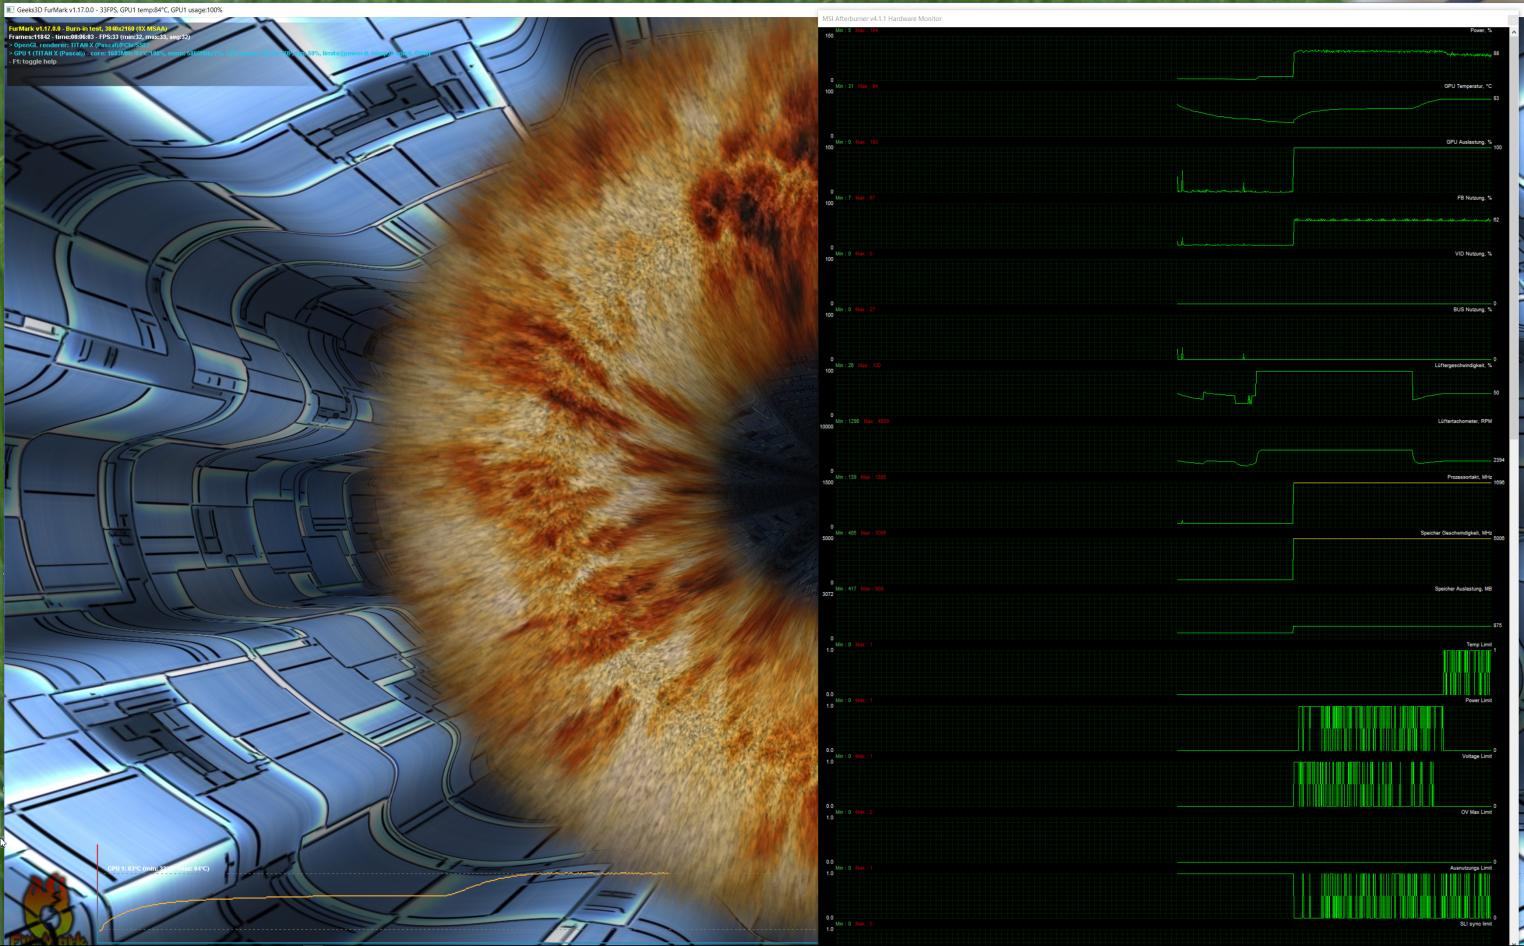Click the 'Speicher Geschwindigkeit, MHz' graph label

pyautogui.click(x=1456, y=533)
